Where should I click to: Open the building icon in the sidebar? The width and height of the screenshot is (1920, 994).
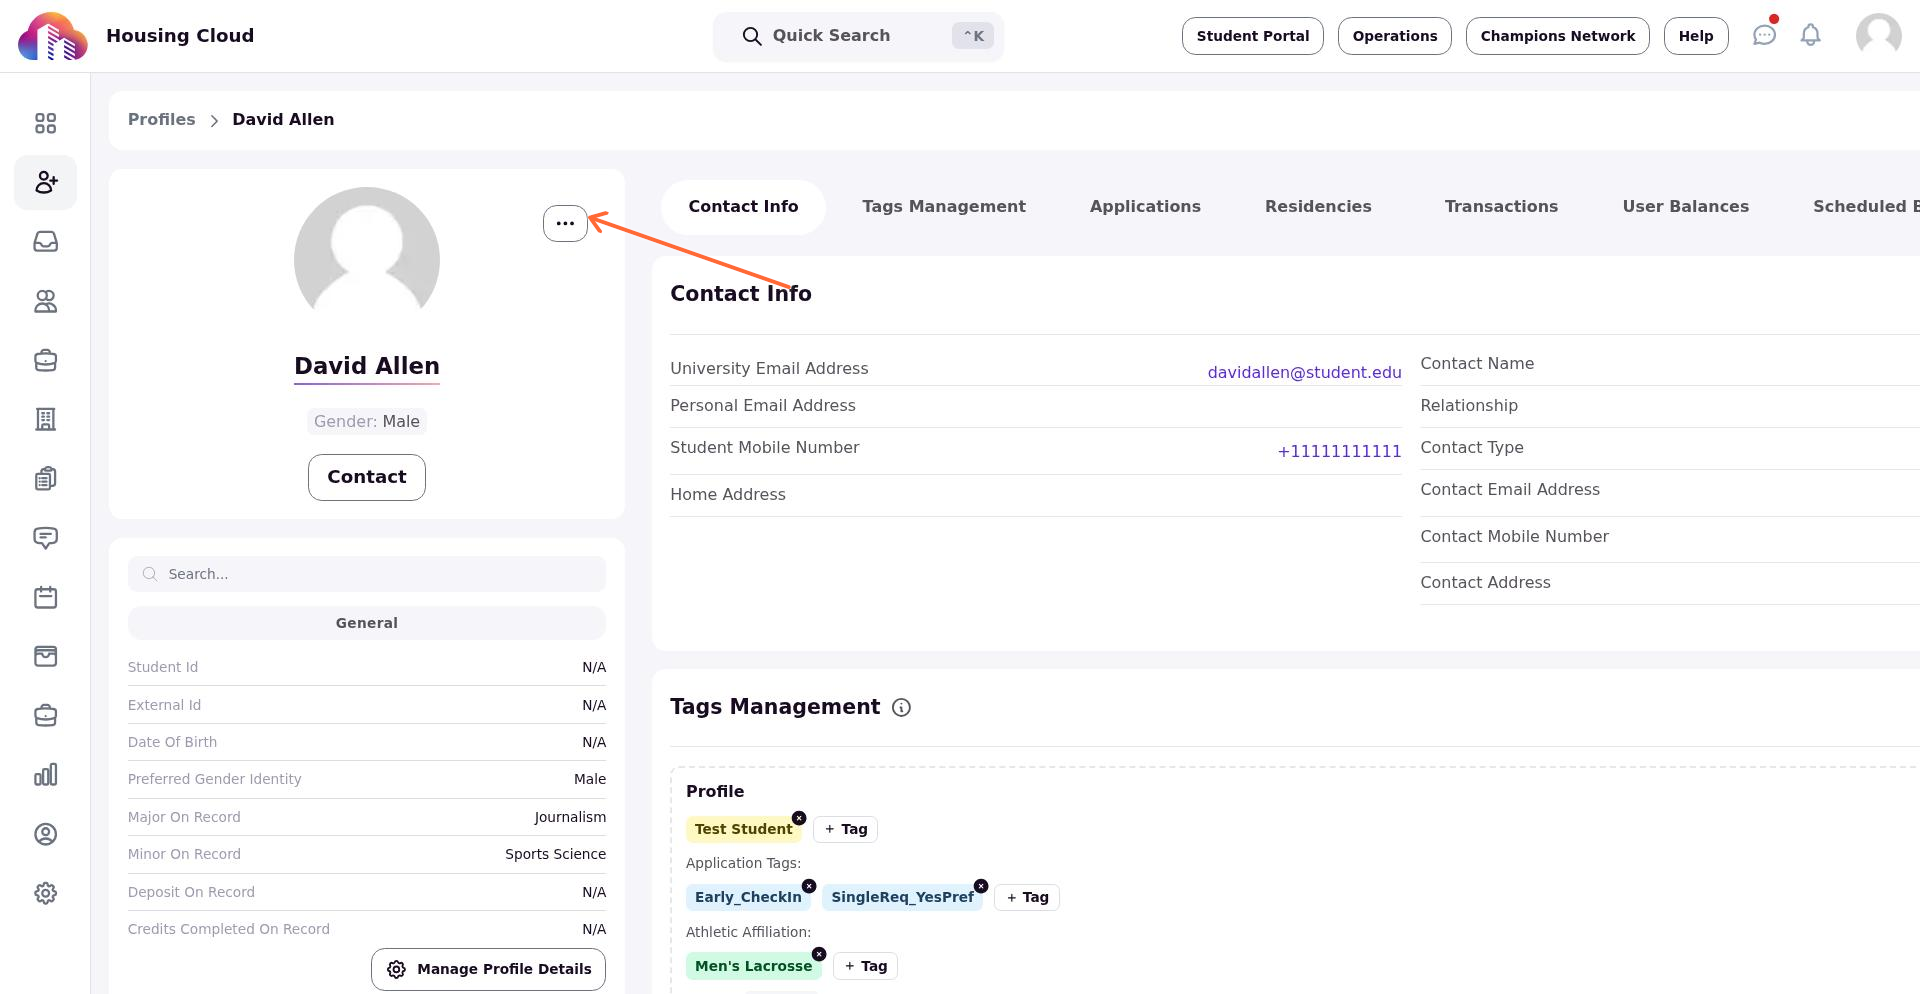(x=45, y=419)
